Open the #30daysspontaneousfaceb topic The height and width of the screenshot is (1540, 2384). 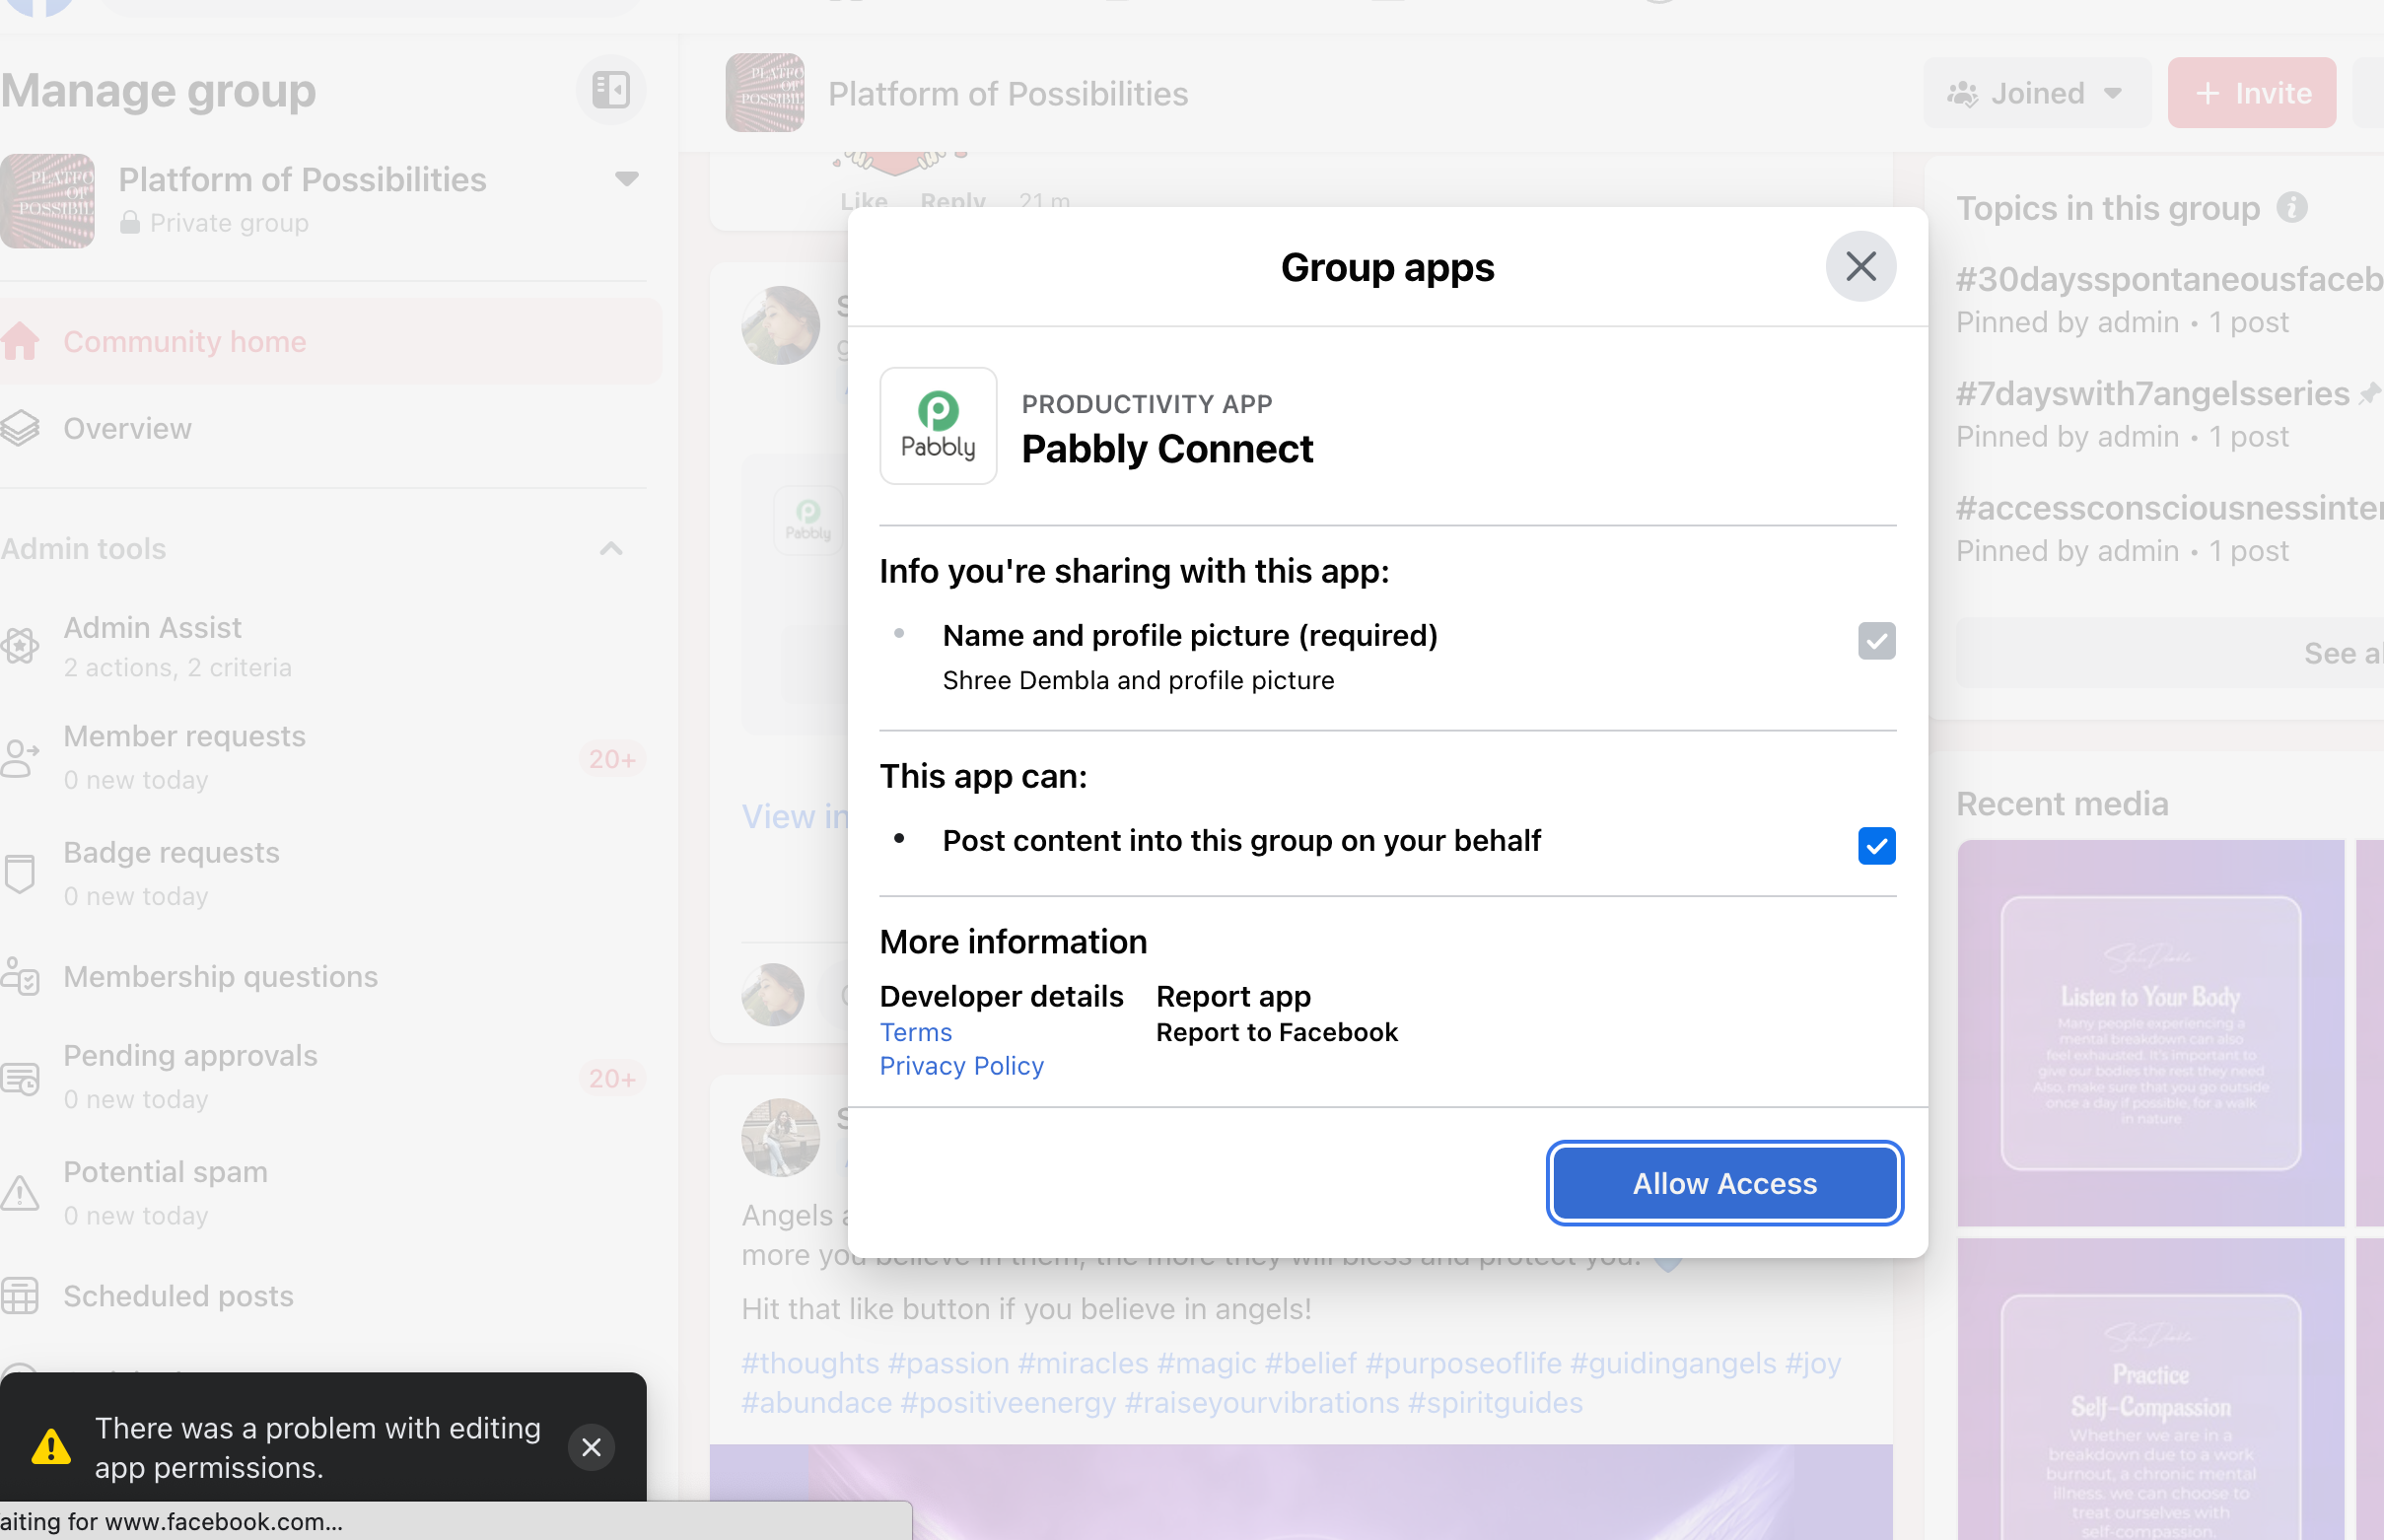click(x=2169, y=279)
